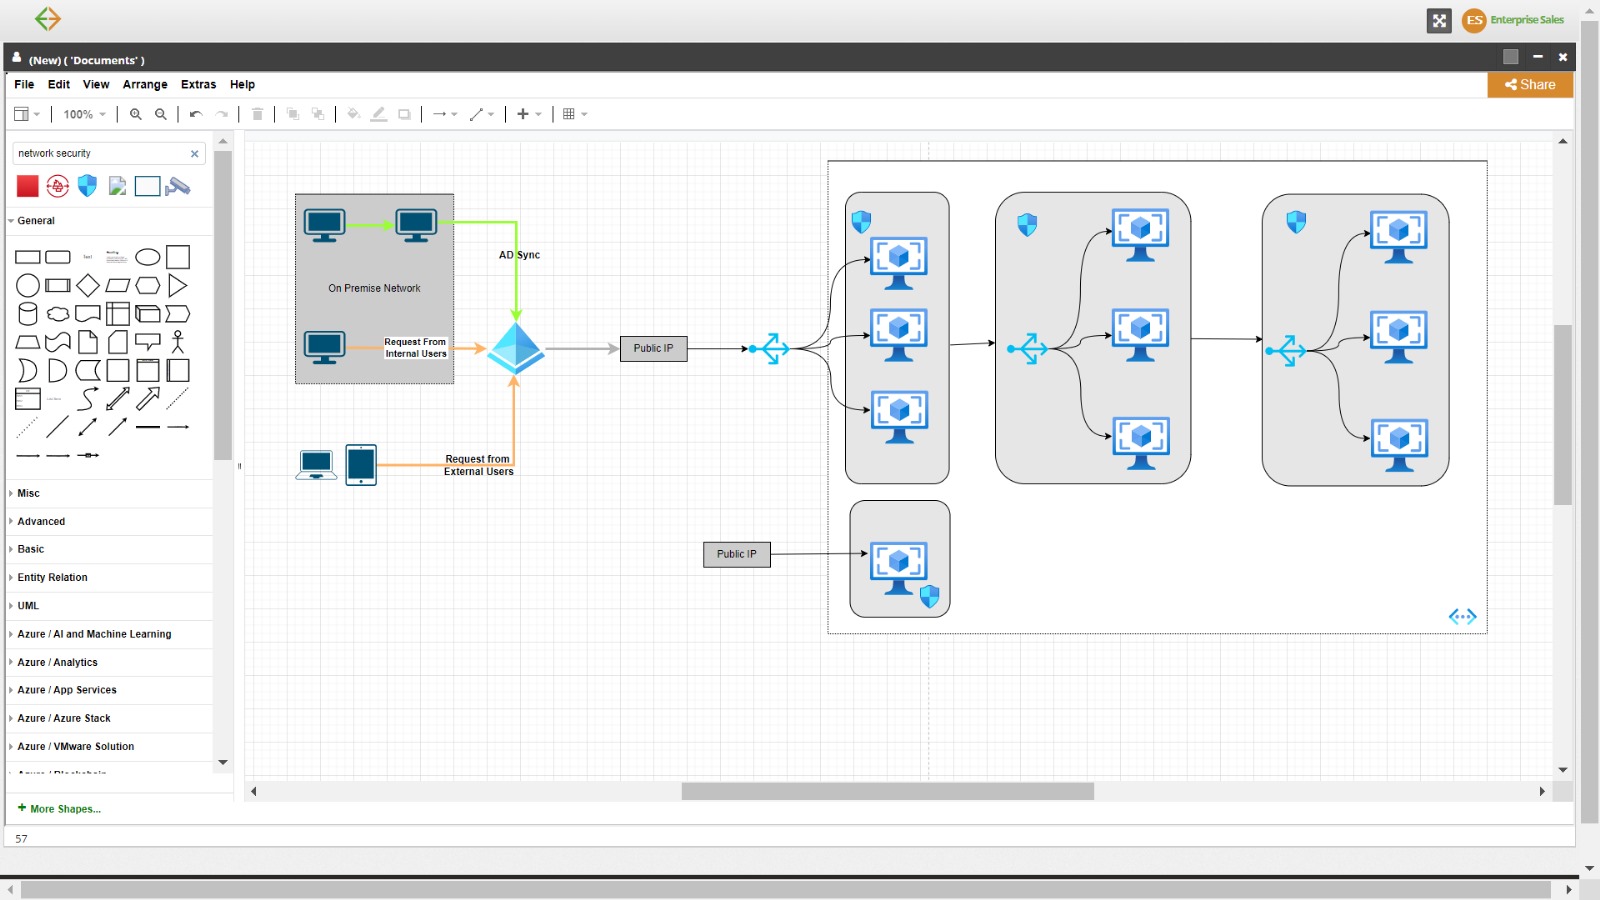Pick the callout speech bubble shape
The image size is (1600, 900).
(x=148, y=342)
